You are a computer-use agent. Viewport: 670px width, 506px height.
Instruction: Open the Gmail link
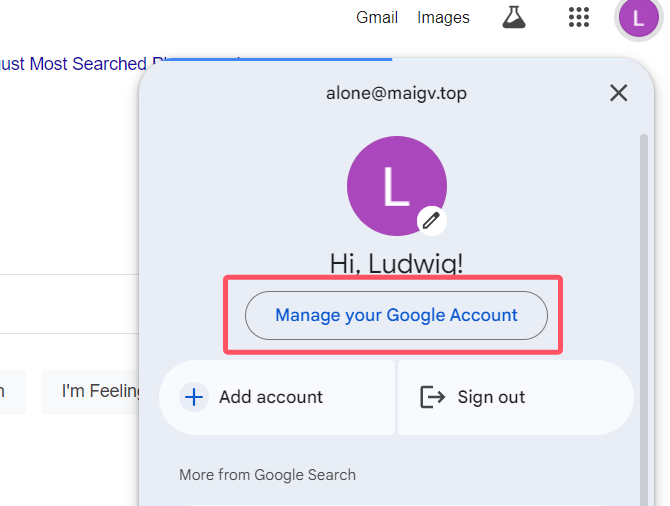pyautogui.click(x=377, y=18)
